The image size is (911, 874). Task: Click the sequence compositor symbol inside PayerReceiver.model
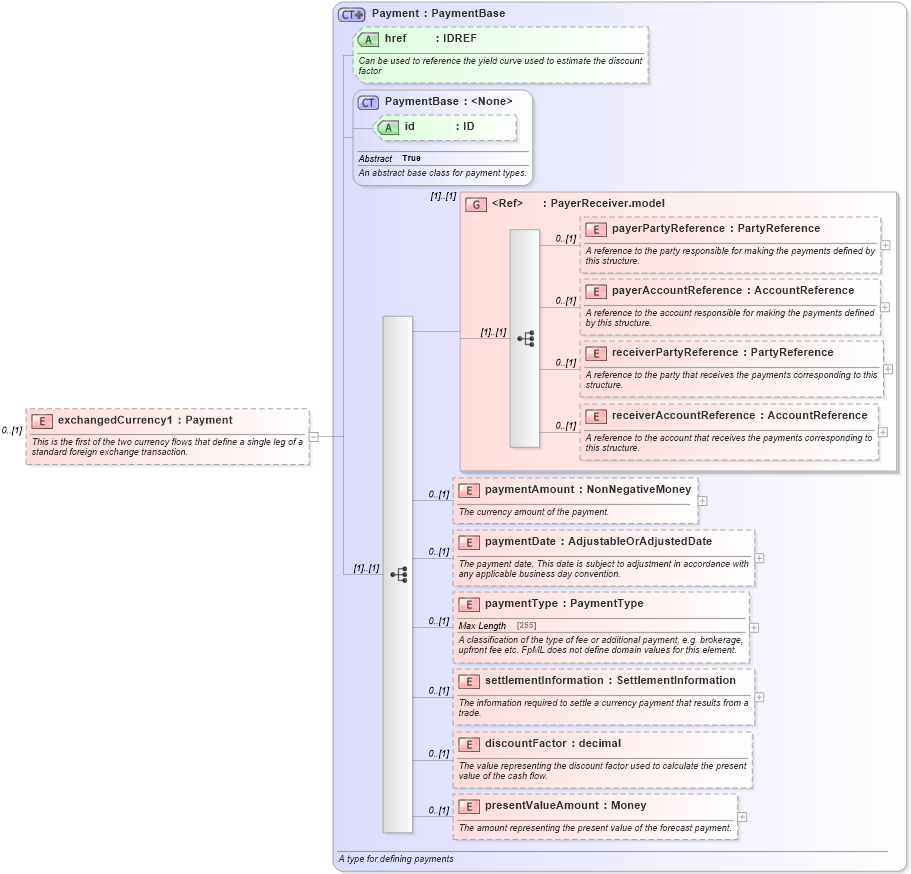[x=526, y=339]
